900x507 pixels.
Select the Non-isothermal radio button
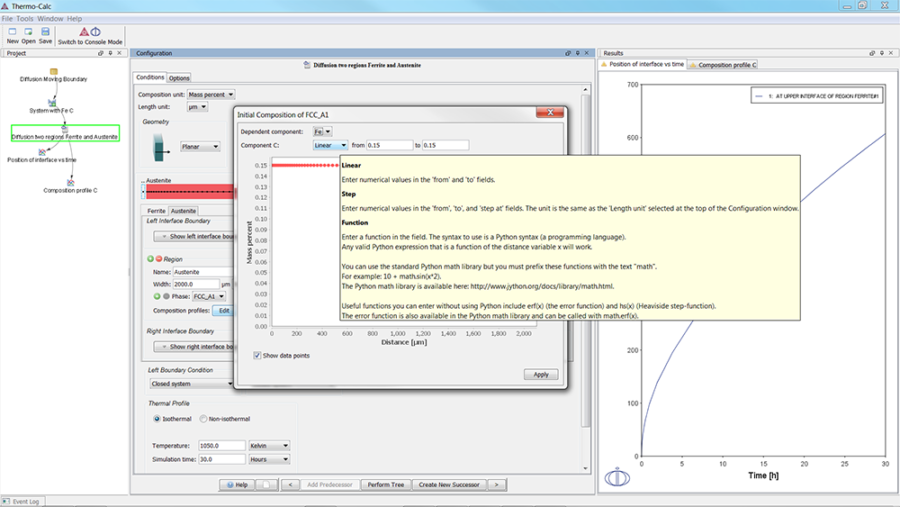[x=203, y=419]
